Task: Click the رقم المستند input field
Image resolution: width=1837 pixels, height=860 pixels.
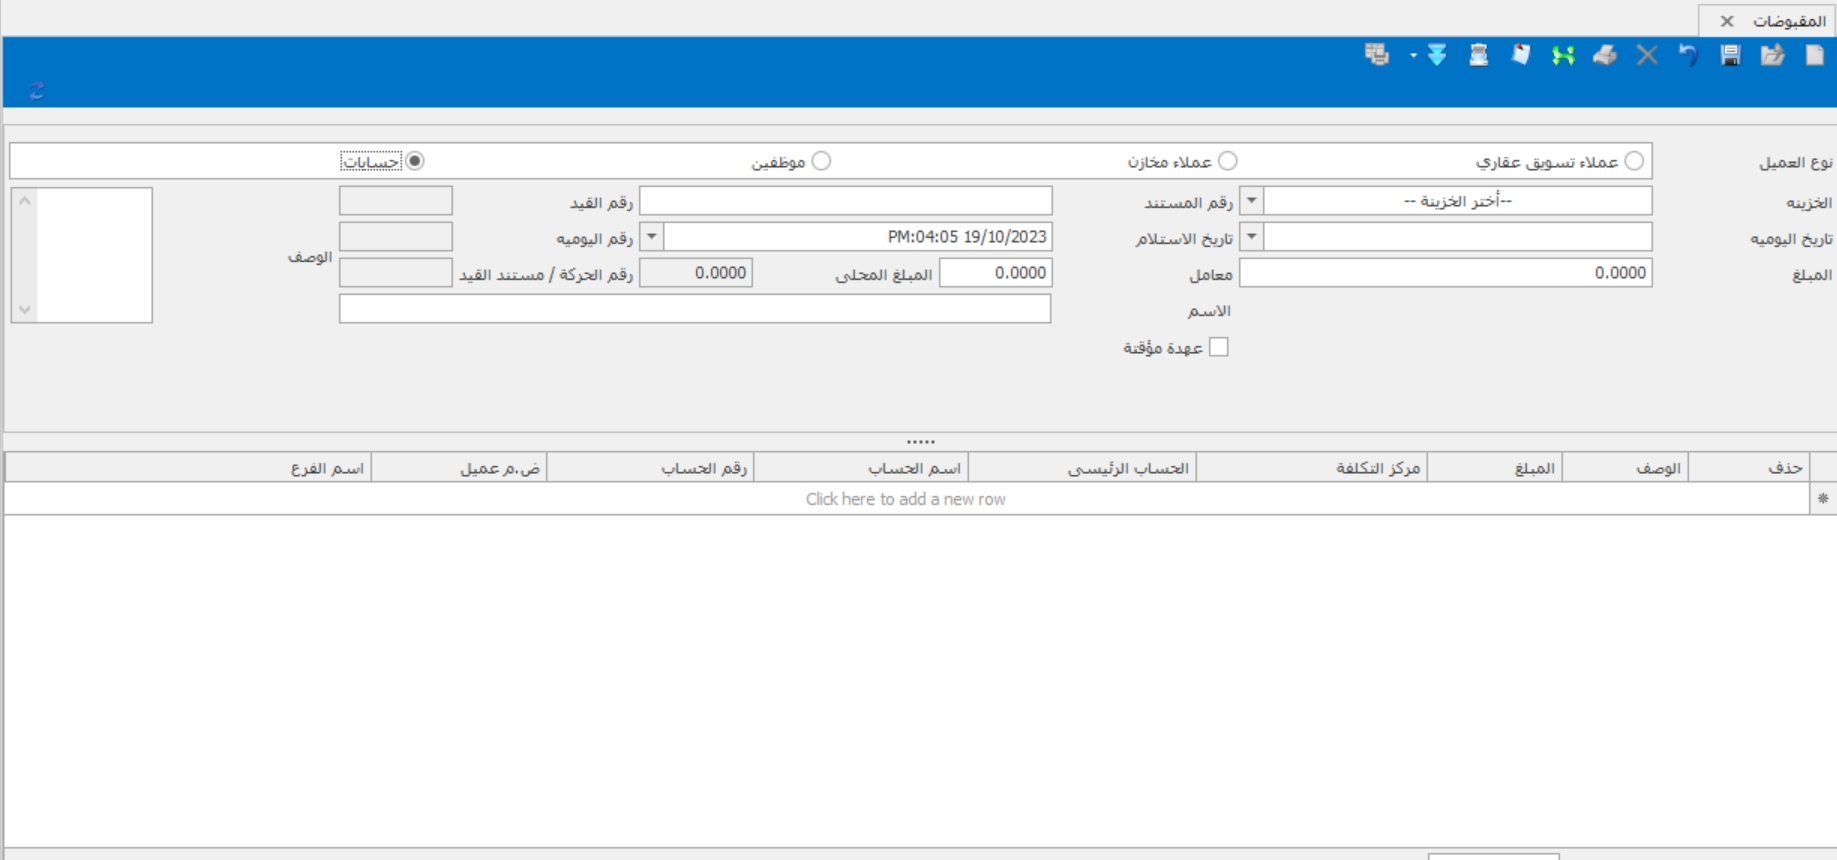Action: coord(845,201)
